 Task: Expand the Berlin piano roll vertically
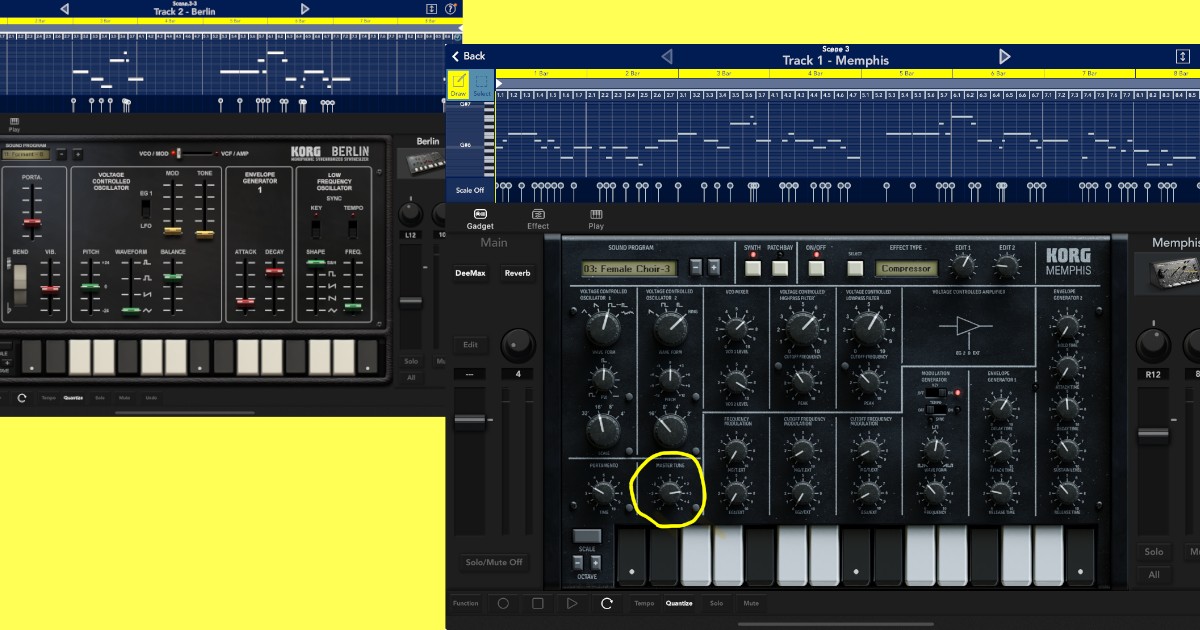click(x=432, y=9)
